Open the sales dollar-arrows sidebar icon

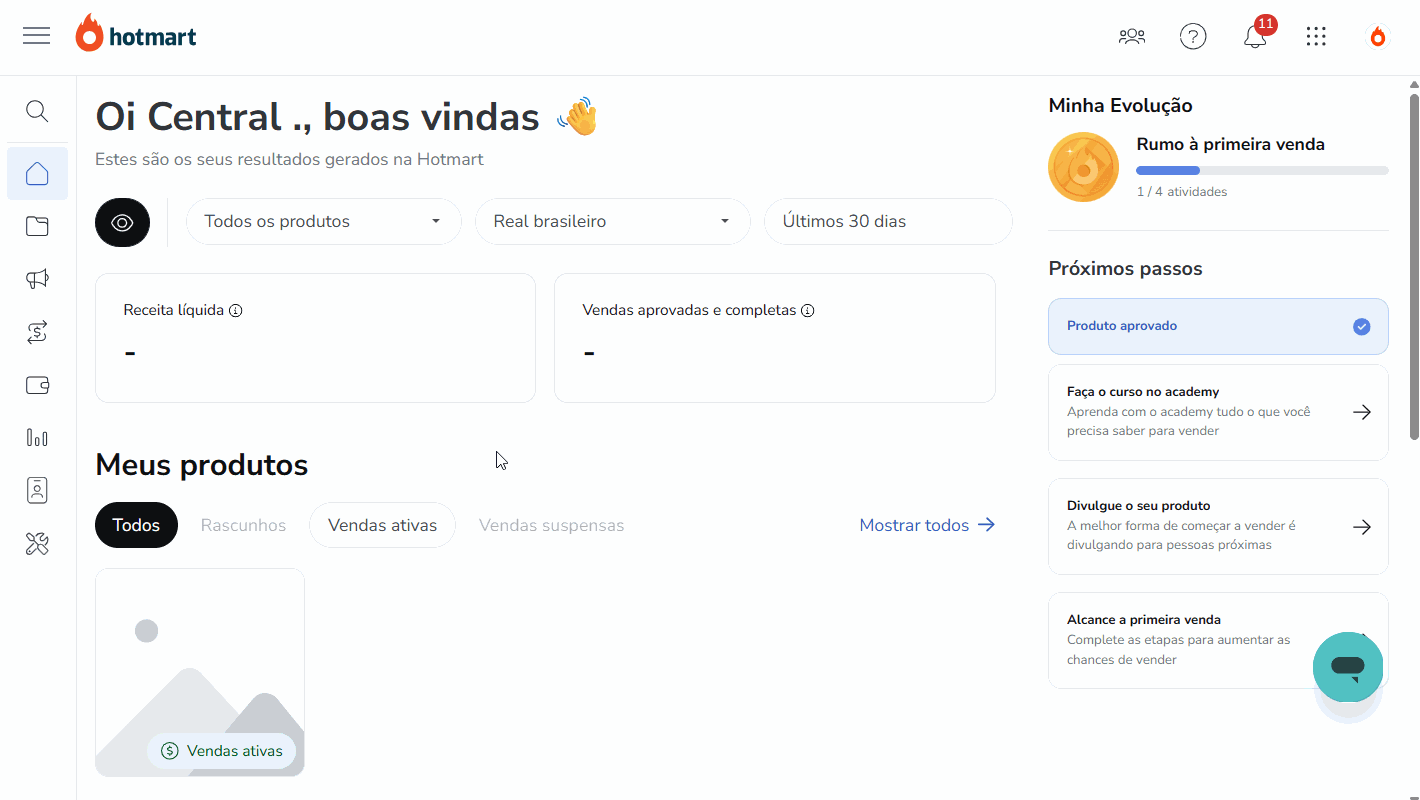click(37, 332)
